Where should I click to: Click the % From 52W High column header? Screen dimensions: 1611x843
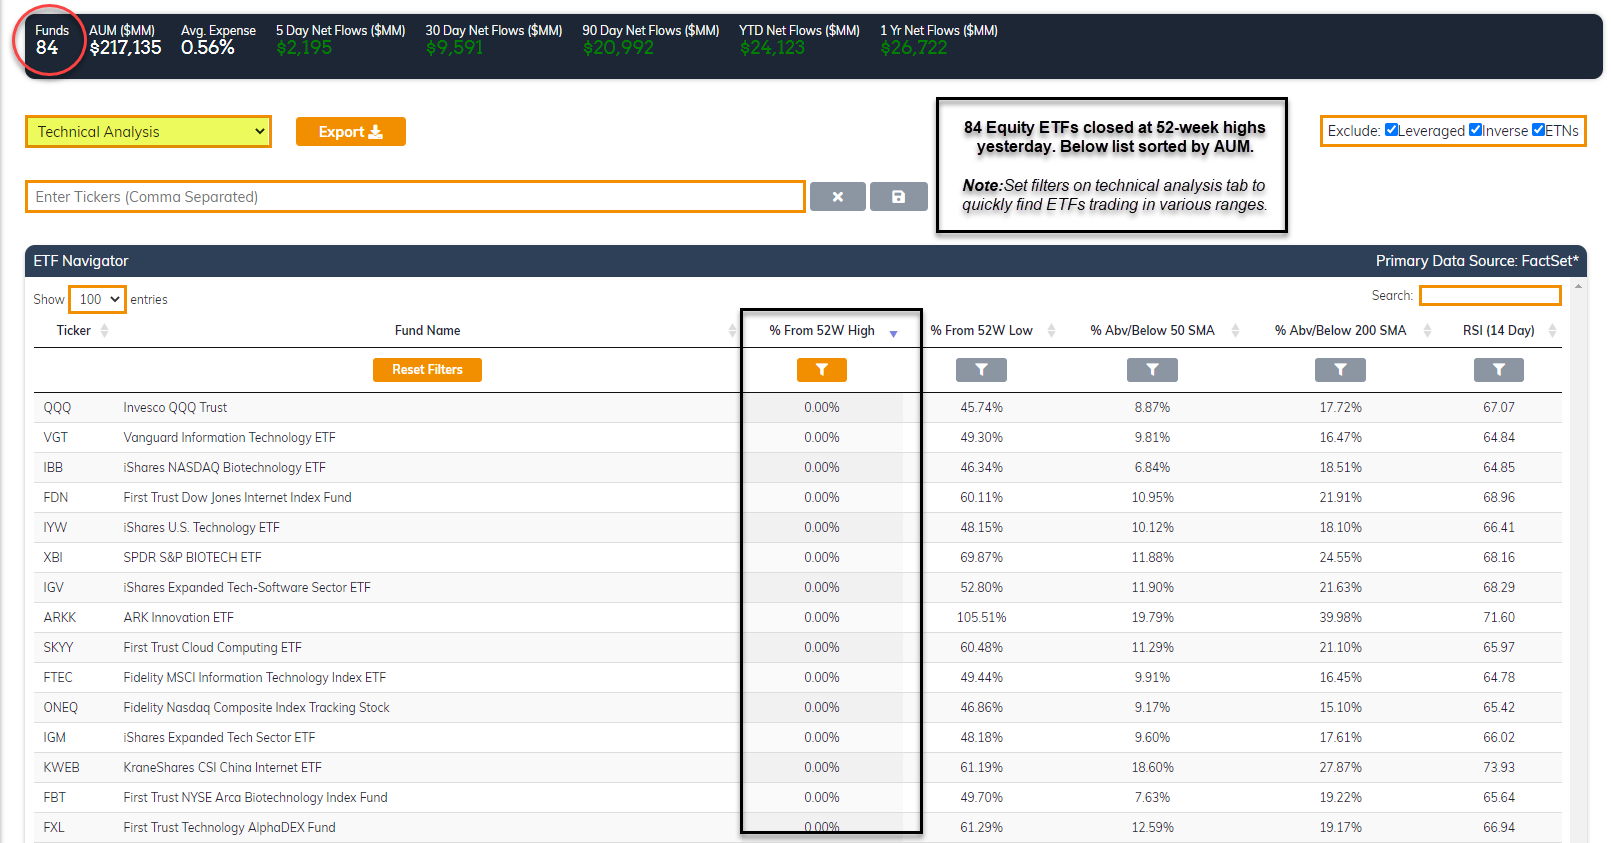822,331
